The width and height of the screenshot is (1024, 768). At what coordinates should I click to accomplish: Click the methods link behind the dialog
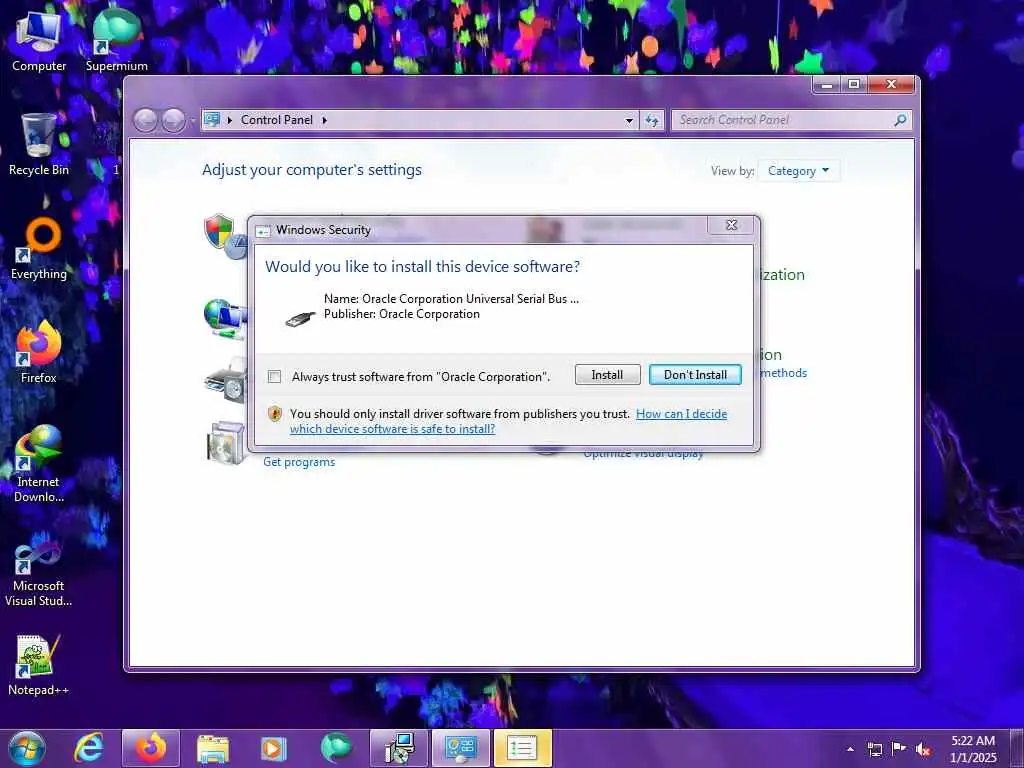[x=784, y=373]
